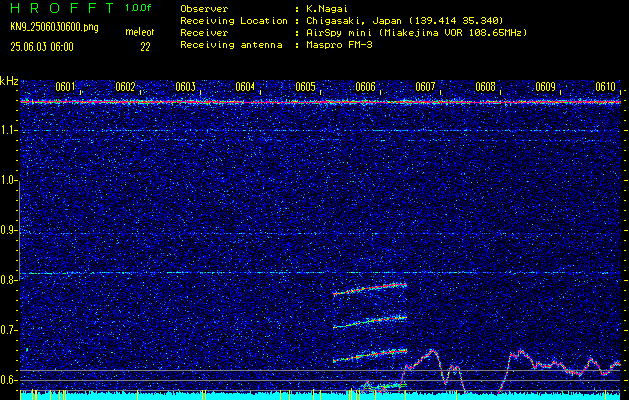
Task: Select the Receiving Location label
Action: (x=234, y=20)
